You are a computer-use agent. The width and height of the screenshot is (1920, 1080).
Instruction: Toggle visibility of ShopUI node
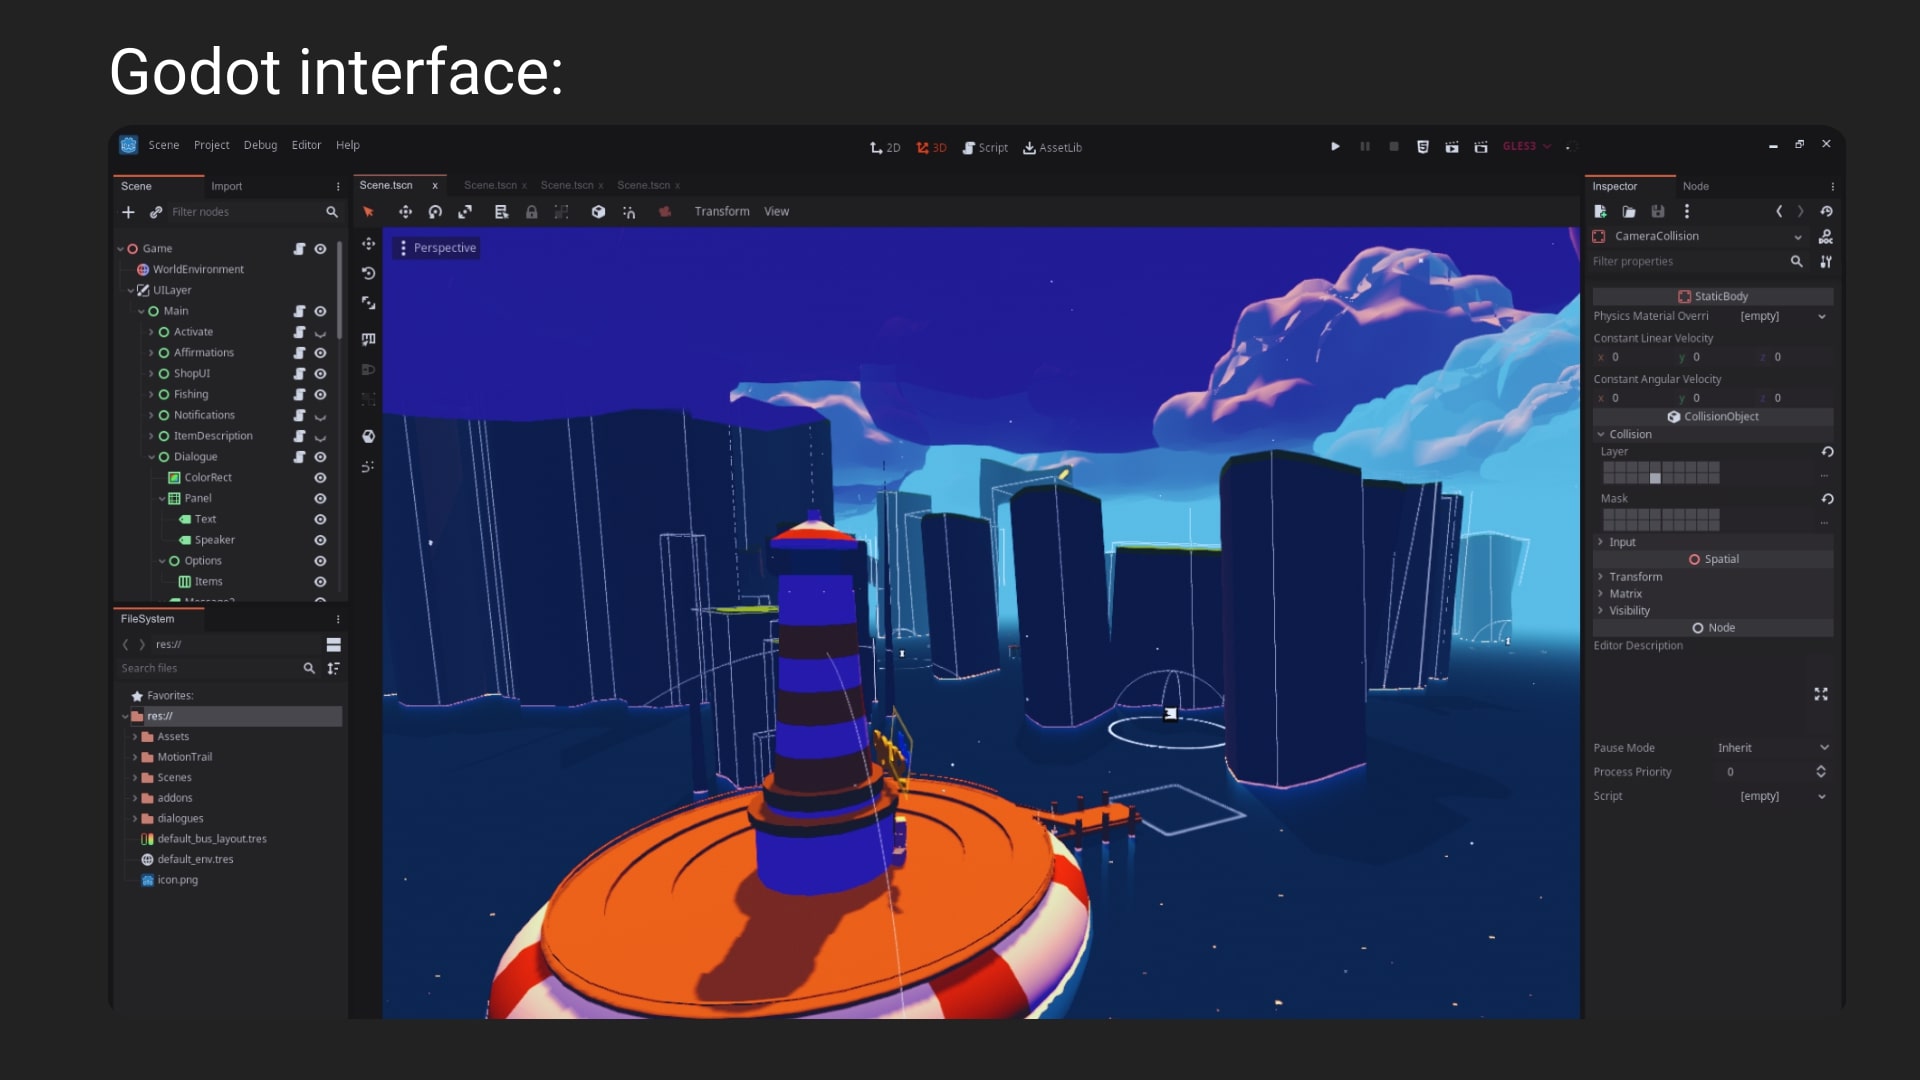click(320, 374)
